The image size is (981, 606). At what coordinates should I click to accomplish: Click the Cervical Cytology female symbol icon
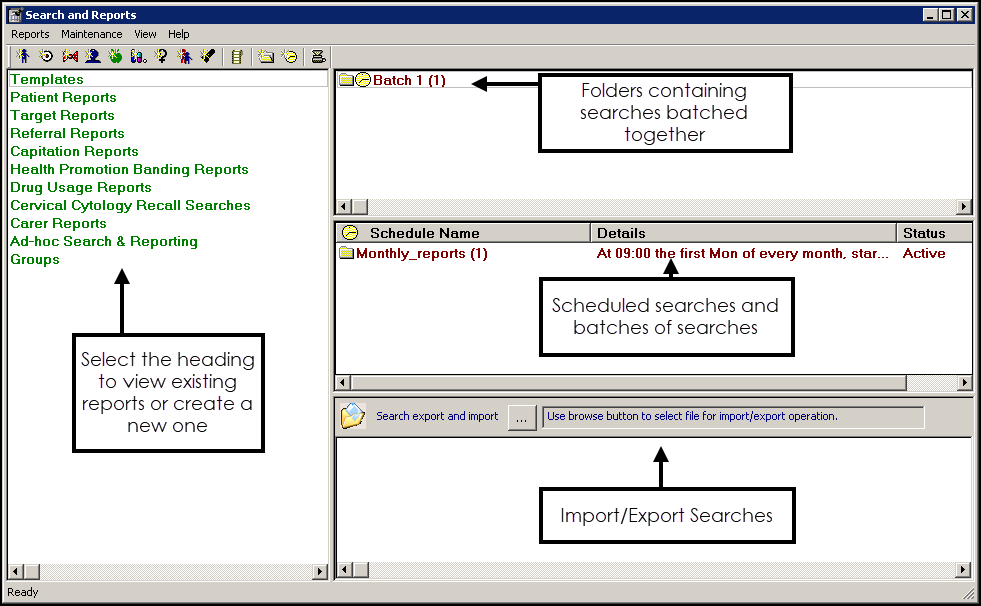pos(162,57)
